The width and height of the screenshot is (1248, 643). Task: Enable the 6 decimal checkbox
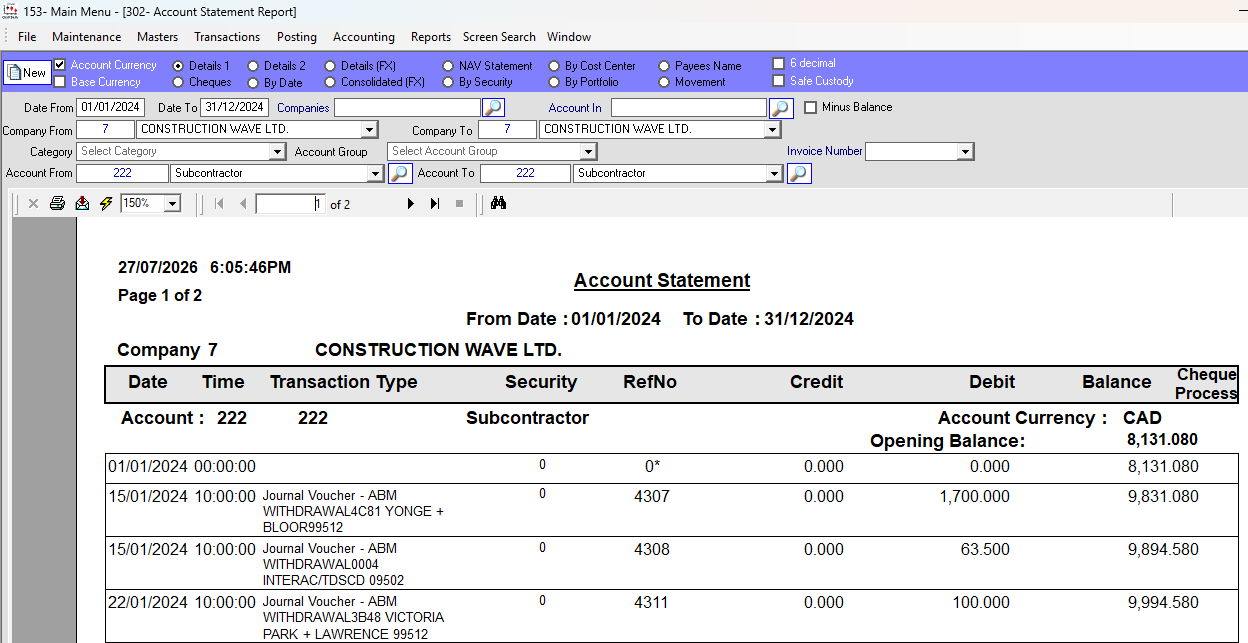779,64
